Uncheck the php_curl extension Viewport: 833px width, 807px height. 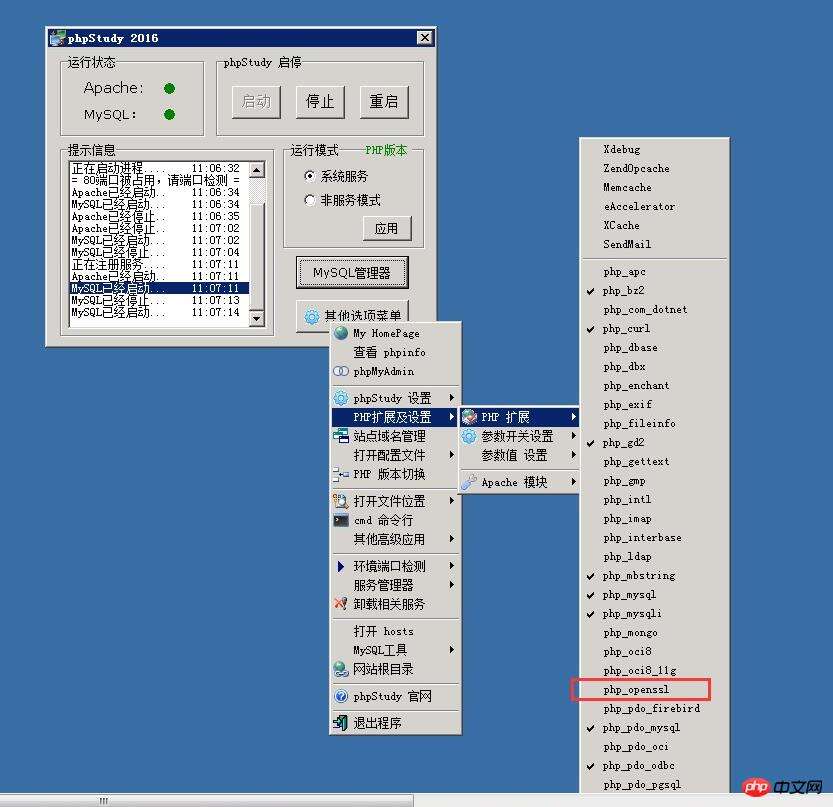click(626, 329)
